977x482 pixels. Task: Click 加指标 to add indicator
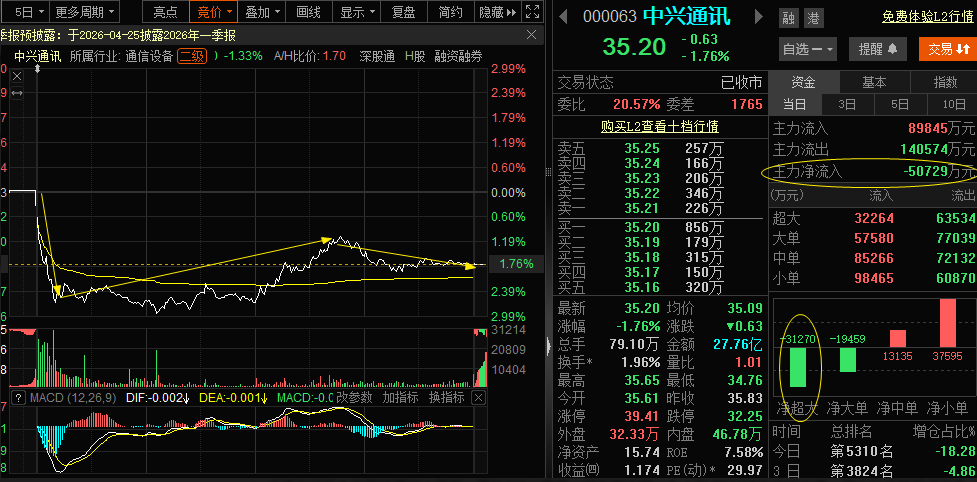(401, 397)
